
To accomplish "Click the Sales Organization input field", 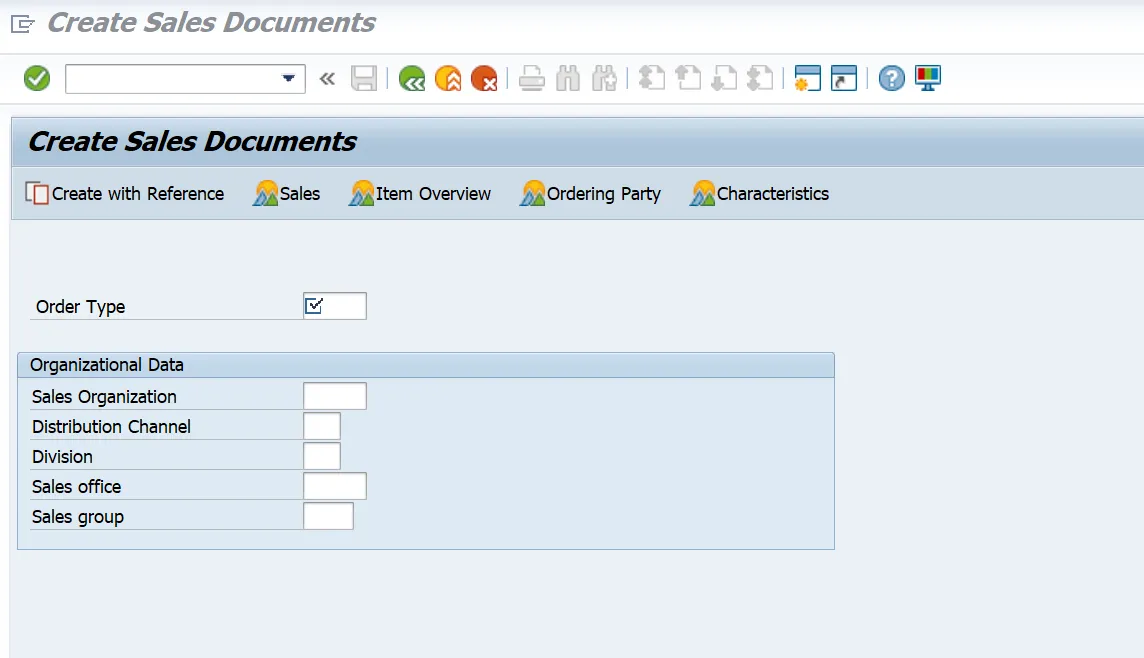I will (335, 395).
